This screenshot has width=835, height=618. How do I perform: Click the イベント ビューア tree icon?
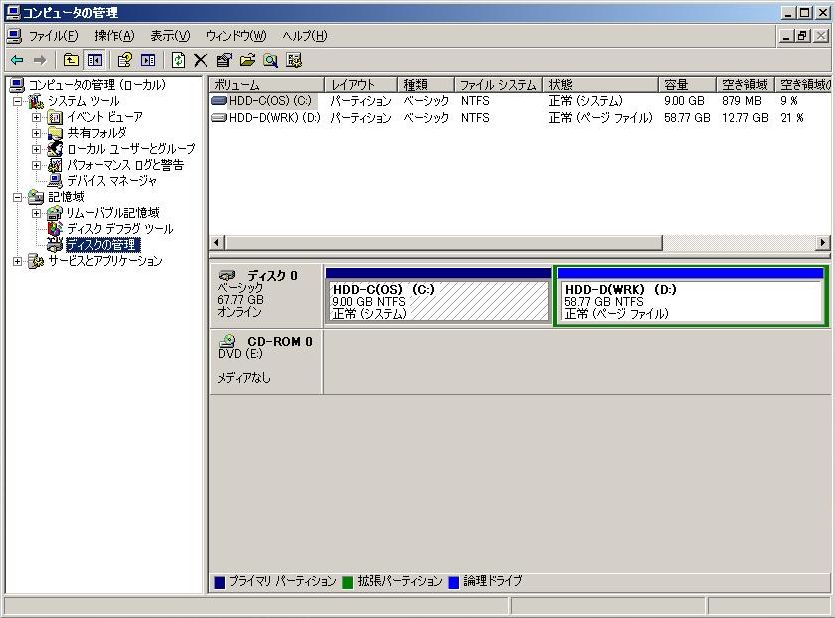pyautogui.click(x=55, y=117)
